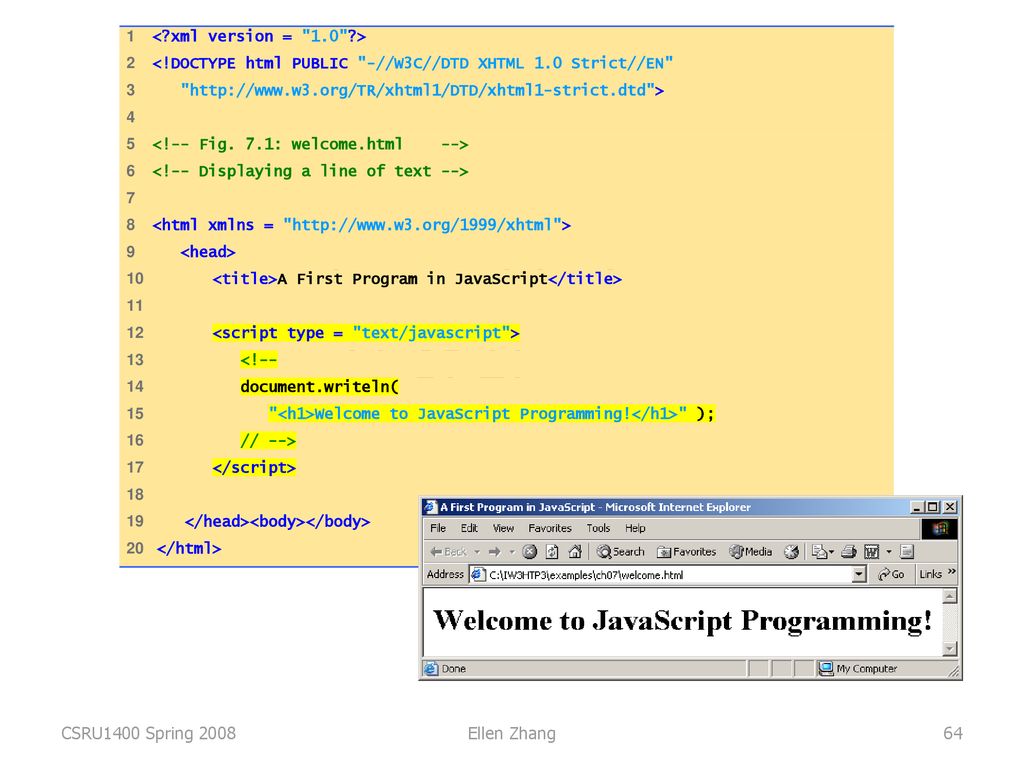Click the page icon in the address bar

click(478, 575)
